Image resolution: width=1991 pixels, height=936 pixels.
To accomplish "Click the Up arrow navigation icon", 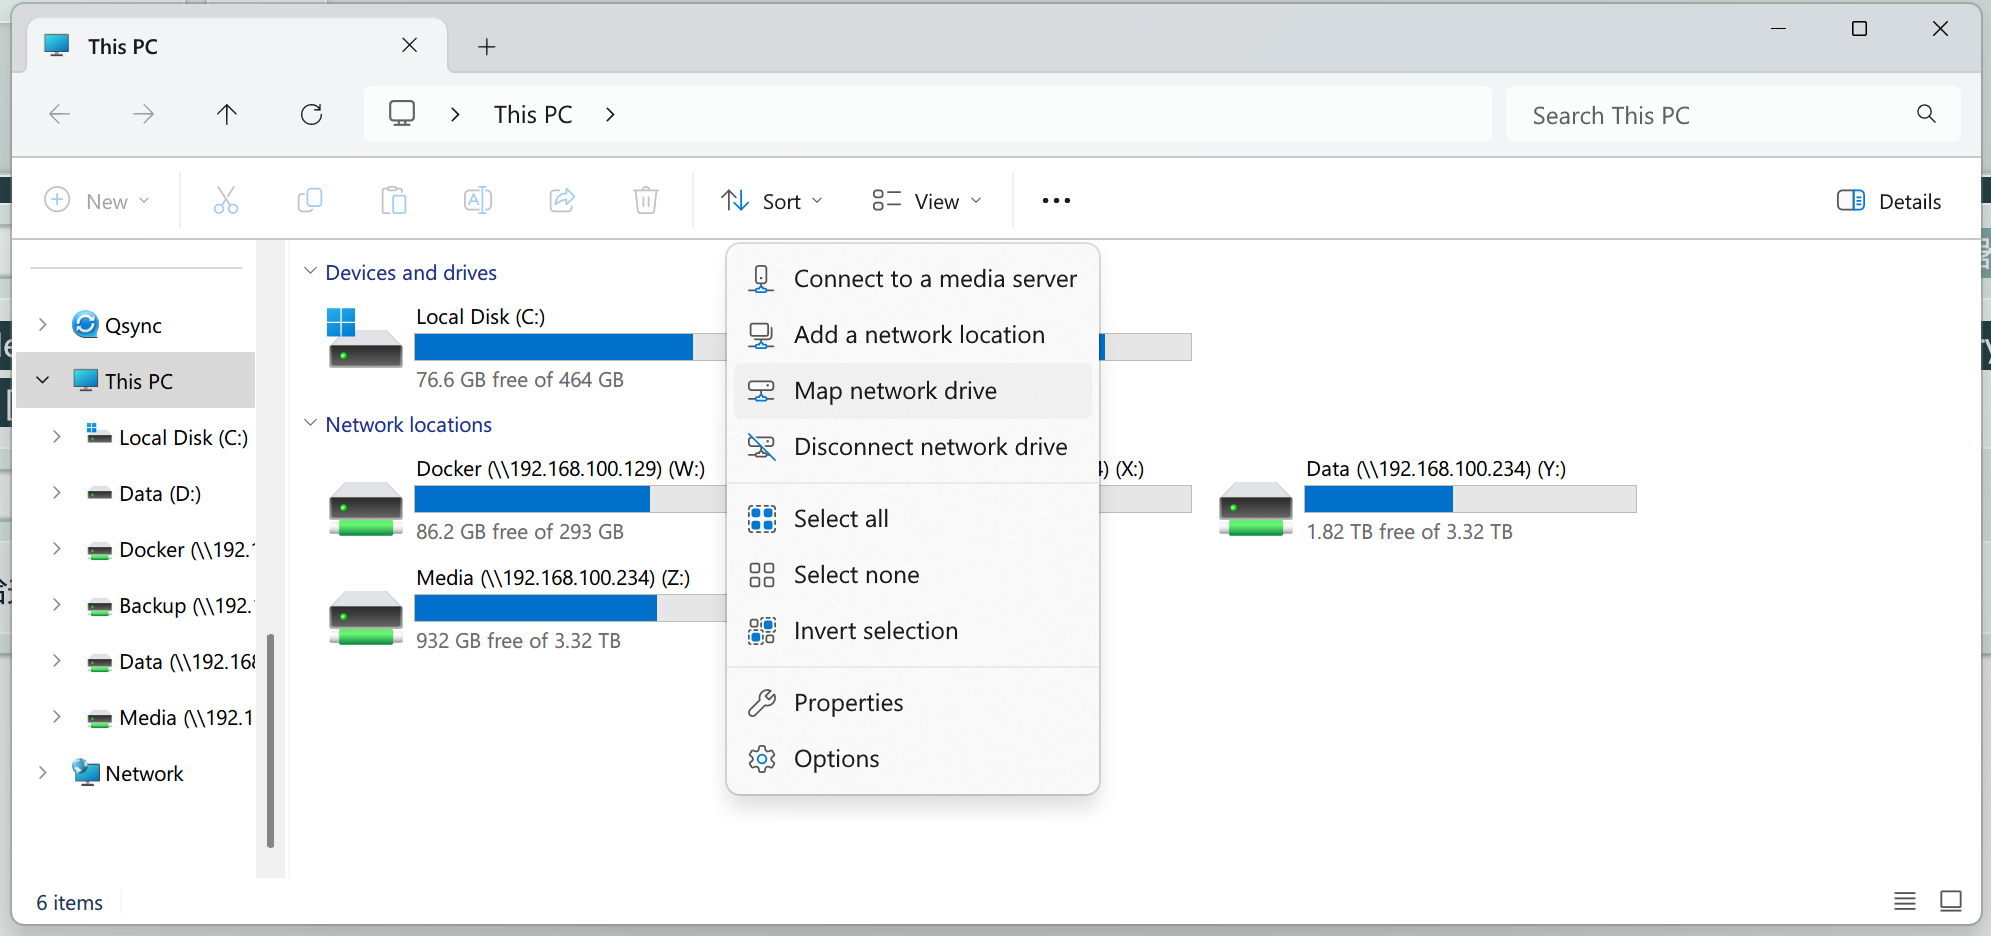I will pos(227,115).
